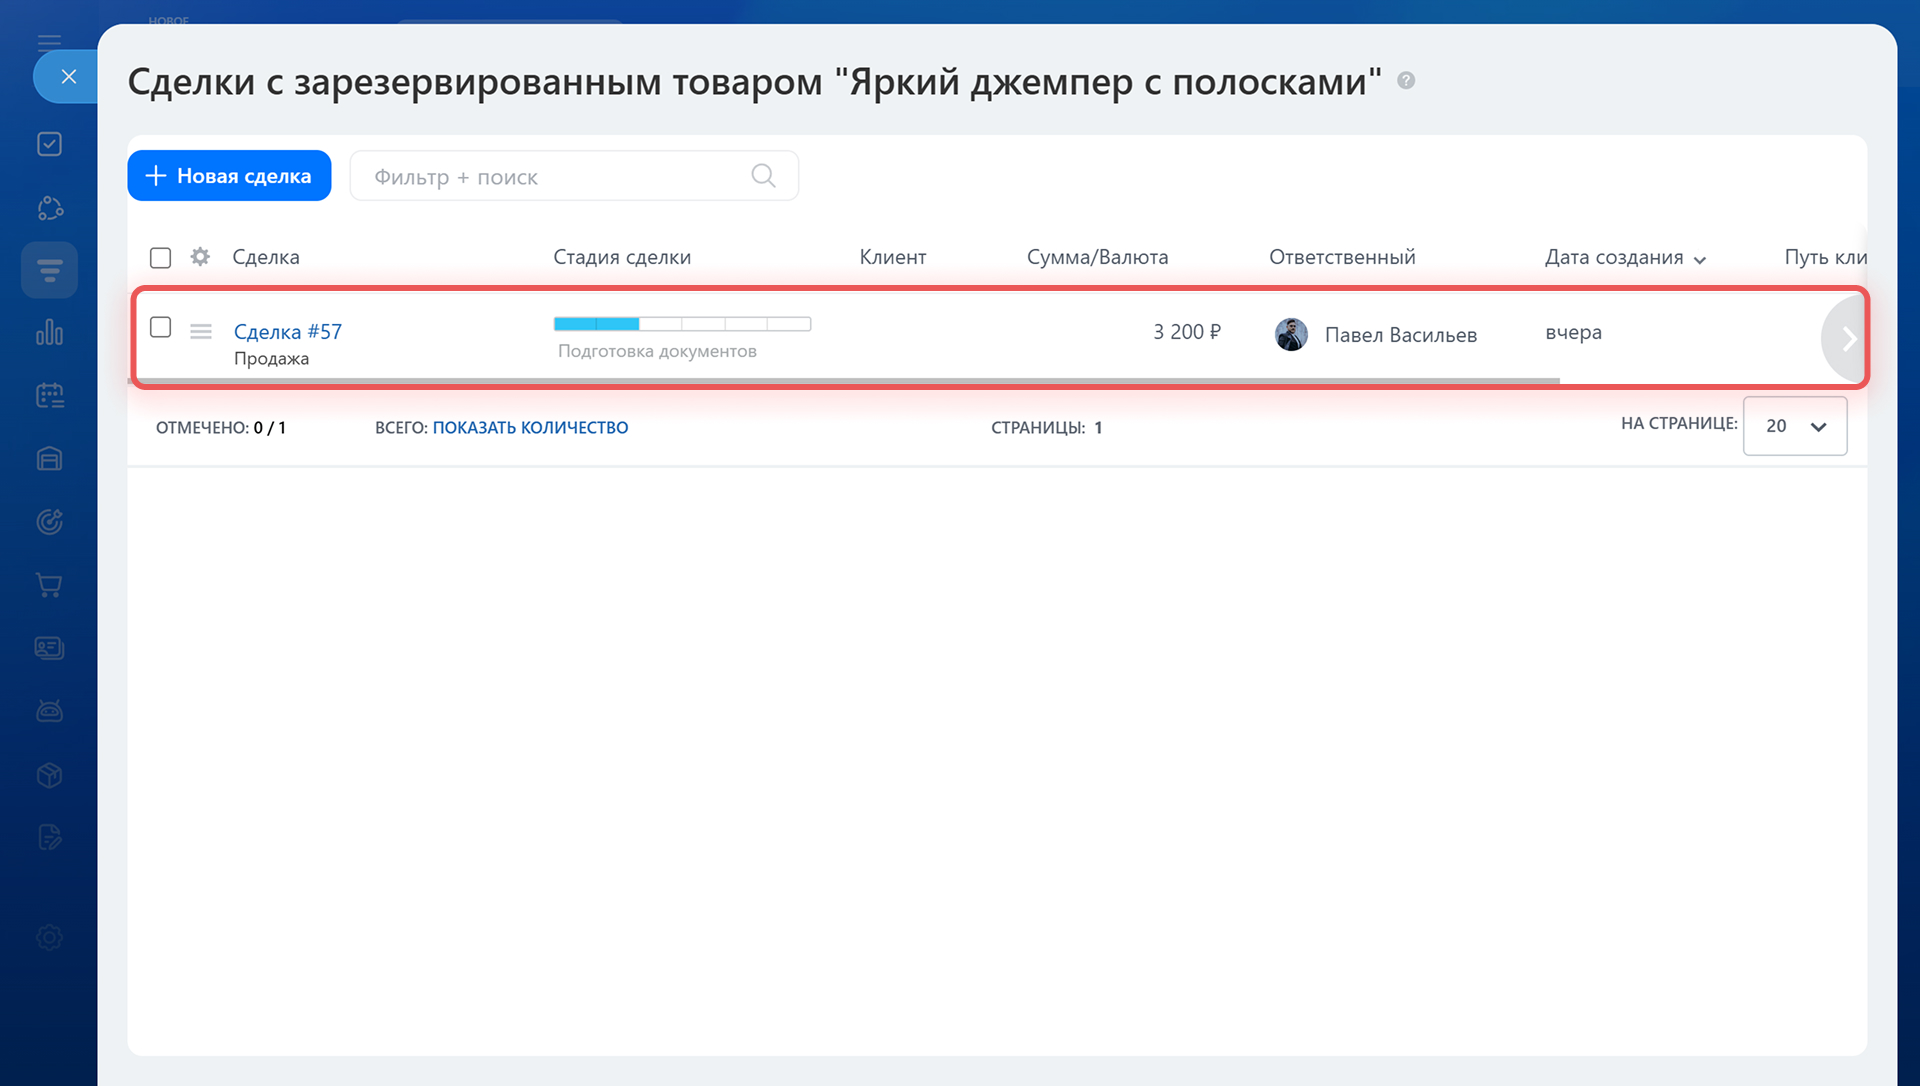This screenshot has width=1920, height=1086.
Task: Open the analytics bar chart sidebar icon
Action: coord(49,332)
